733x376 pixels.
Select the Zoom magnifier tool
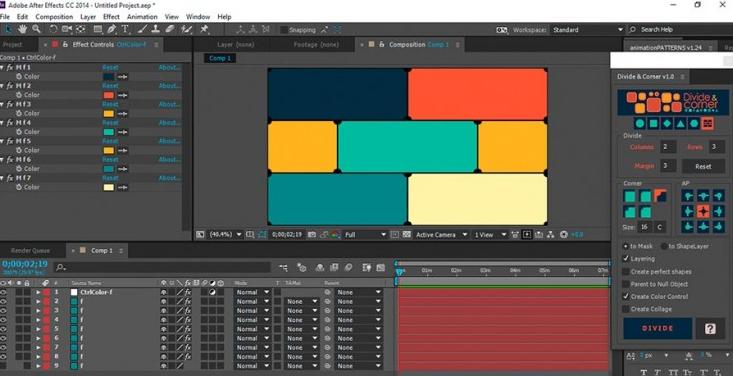(36, 29)
